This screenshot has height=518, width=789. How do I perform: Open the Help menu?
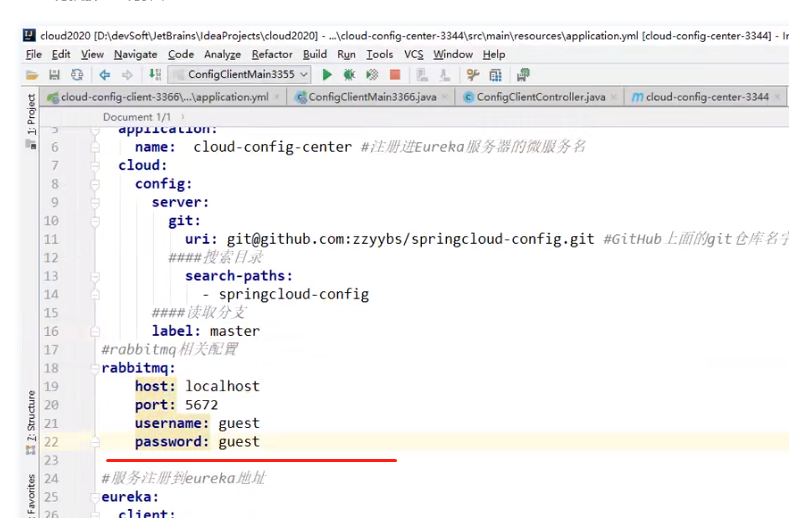494,54
